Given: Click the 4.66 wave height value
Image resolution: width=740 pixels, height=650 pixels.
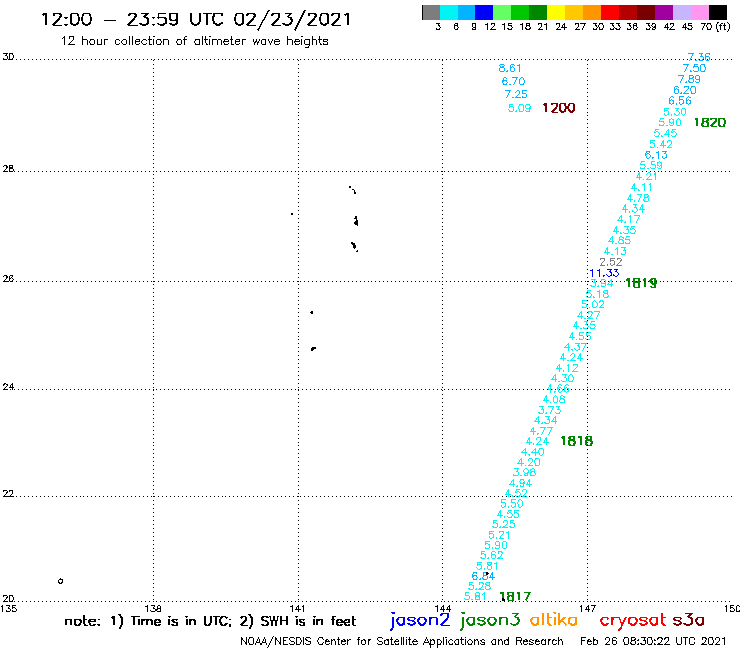Looking at the screenshot, I should tap(558, 389).
